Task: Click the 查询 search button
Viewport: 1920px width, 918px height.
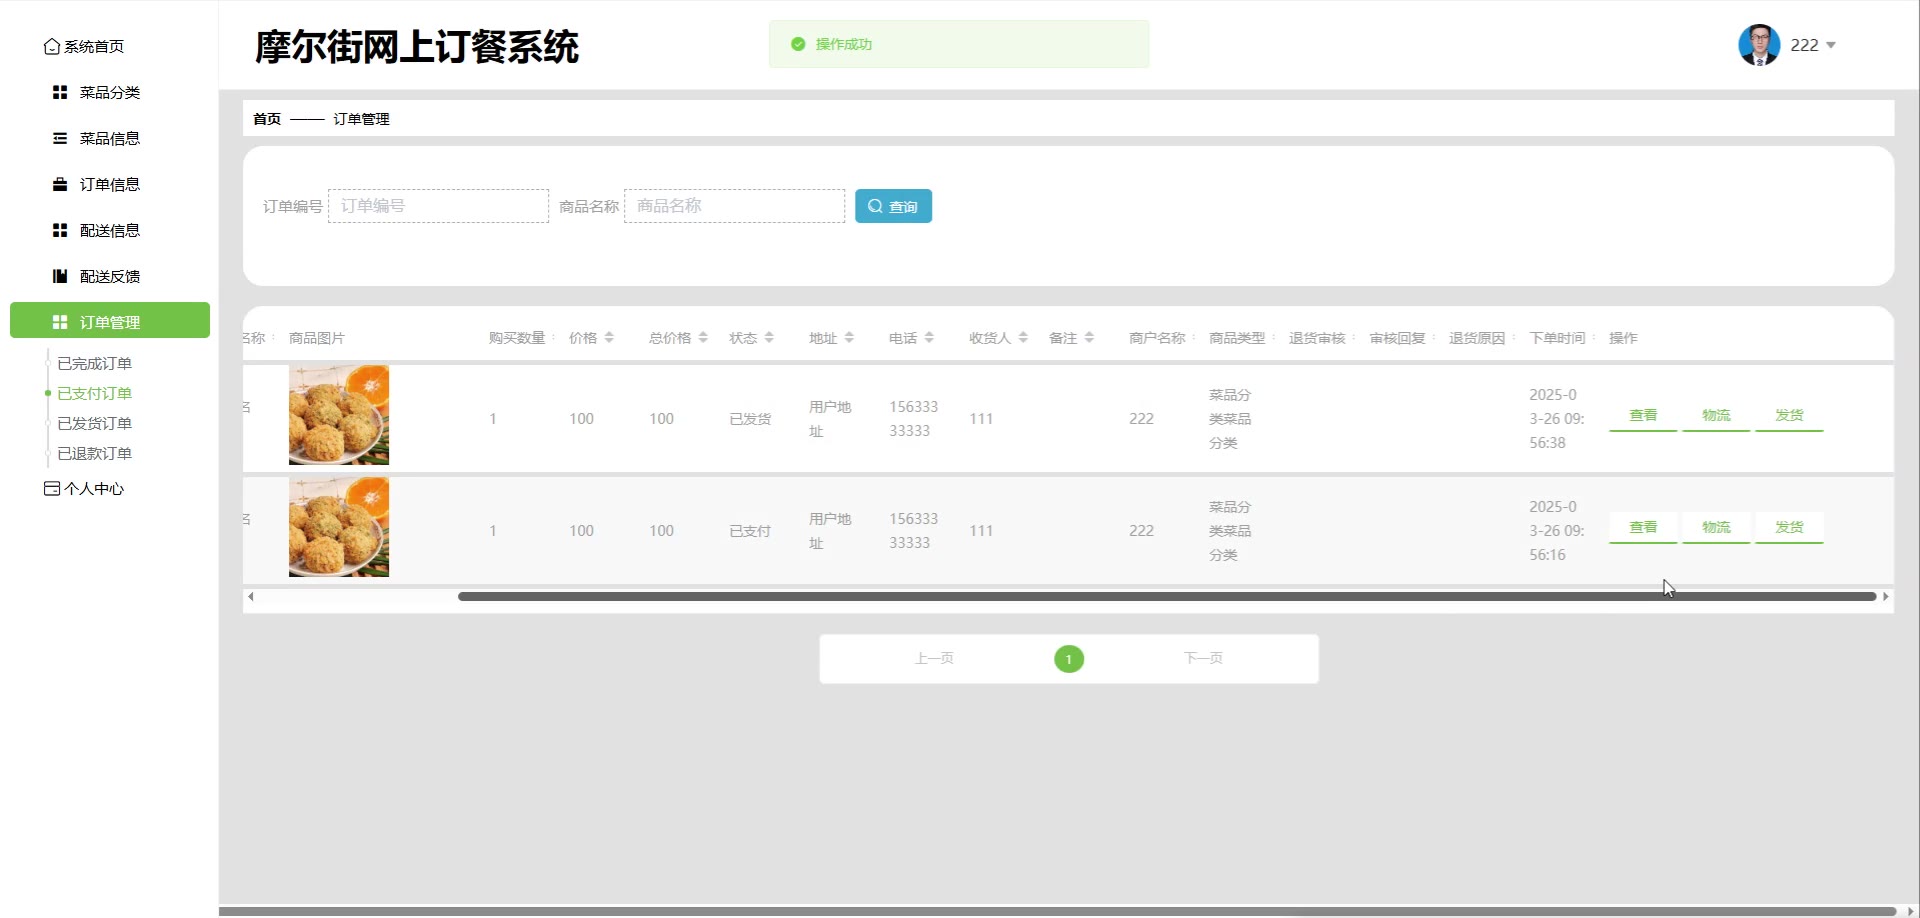Action: [893, 206]
